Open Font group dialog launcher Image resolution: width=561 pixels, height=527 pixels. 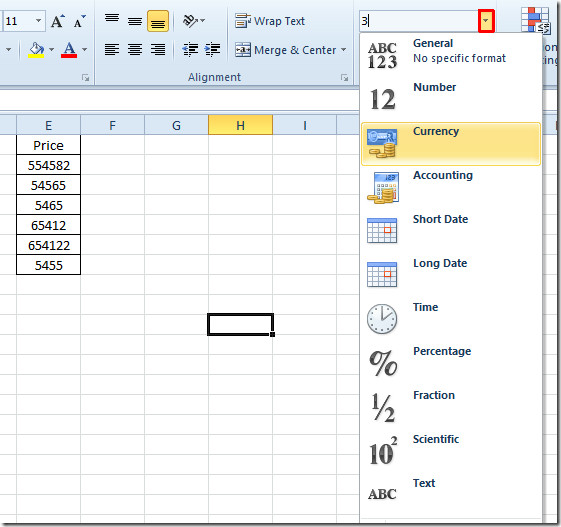[x=85, y=77]
